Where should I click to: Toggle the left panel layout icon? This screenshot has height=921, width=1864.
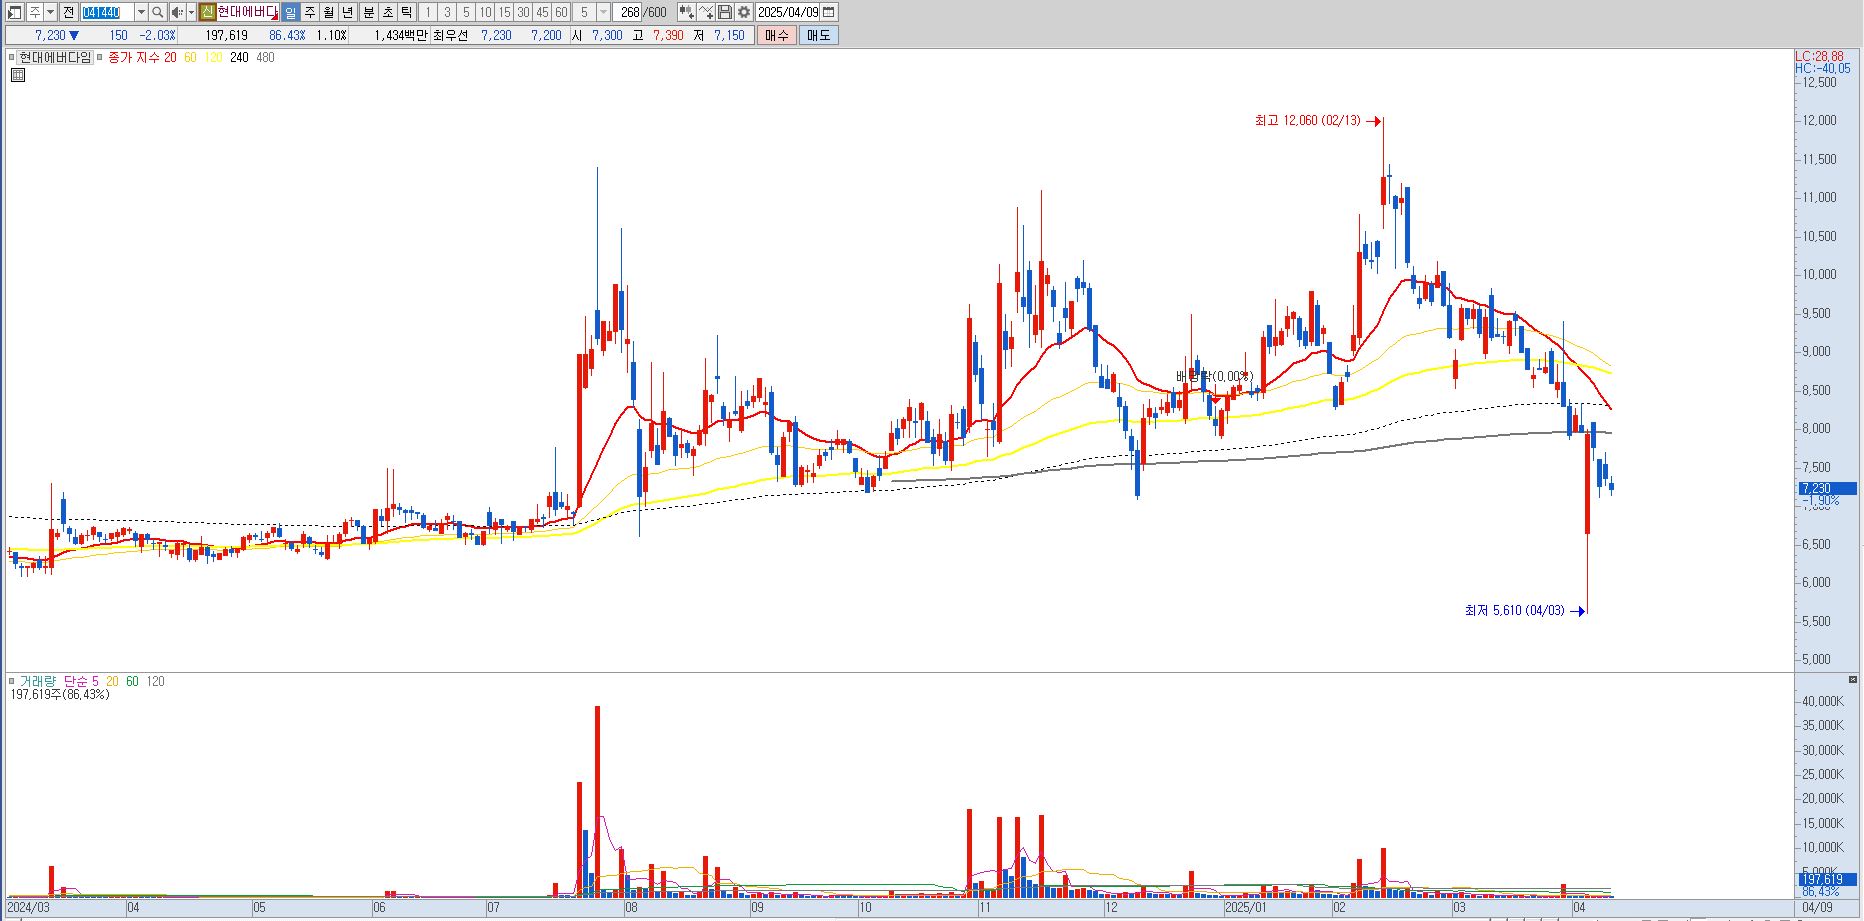coord(15,12)
